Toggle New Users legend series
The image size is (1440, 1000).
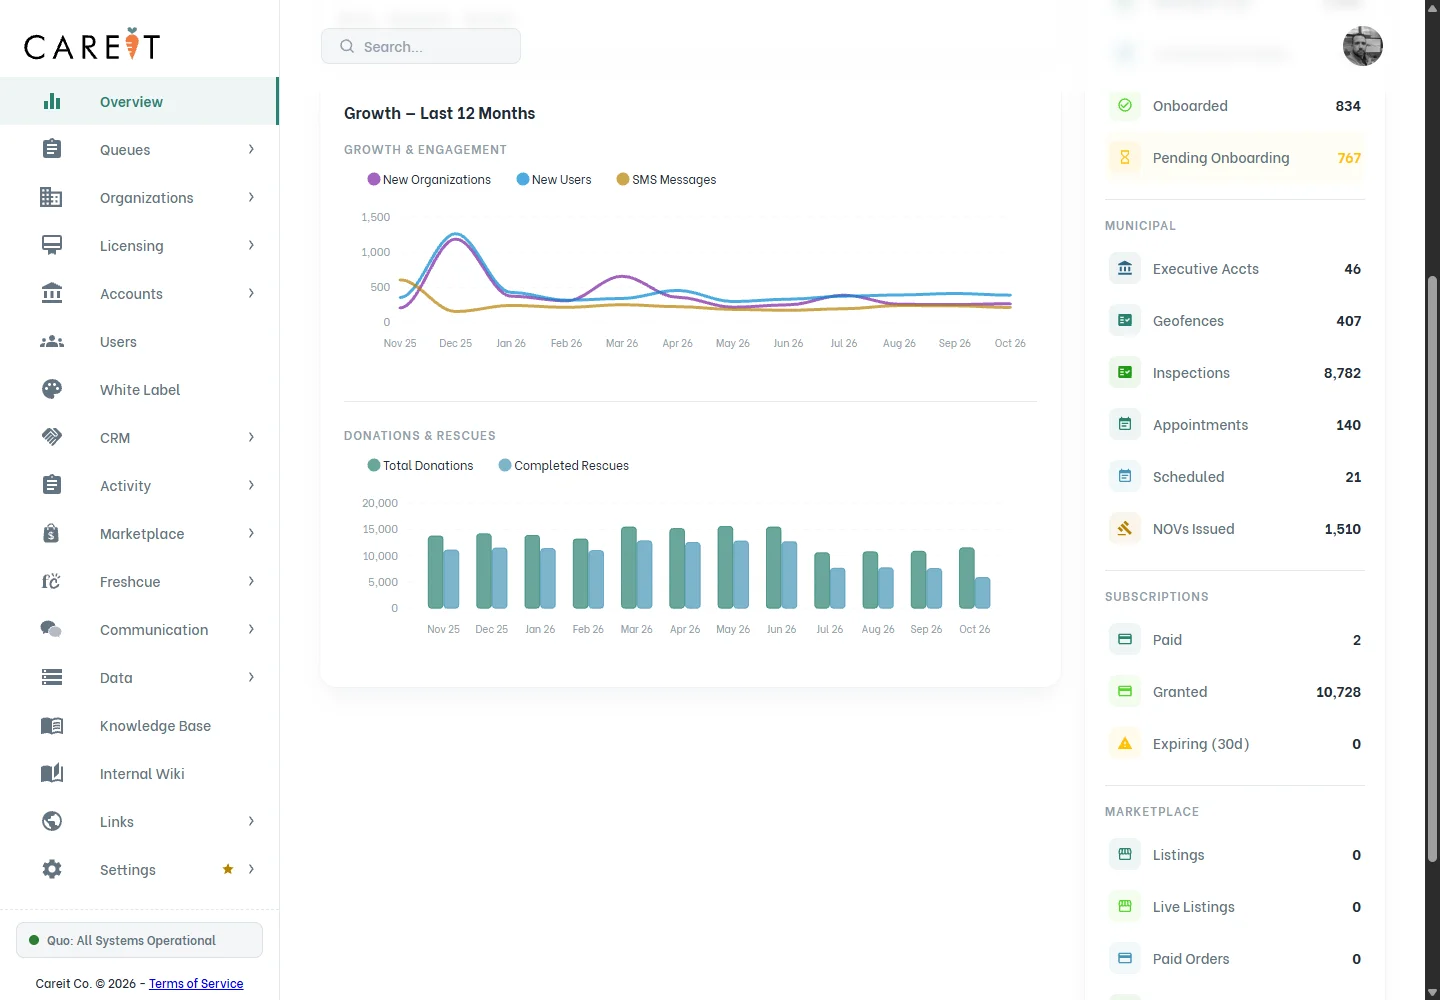pyautogui.click(x=554, y=179)
